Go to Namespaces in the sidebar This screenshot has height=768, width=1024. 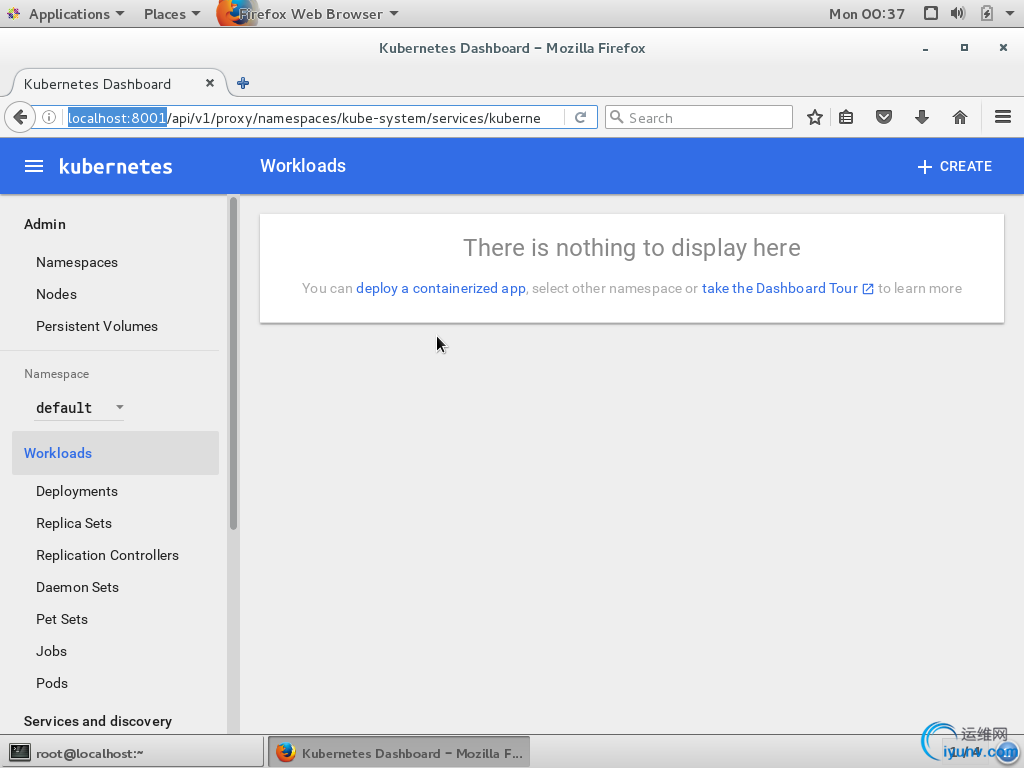[77, 263]
